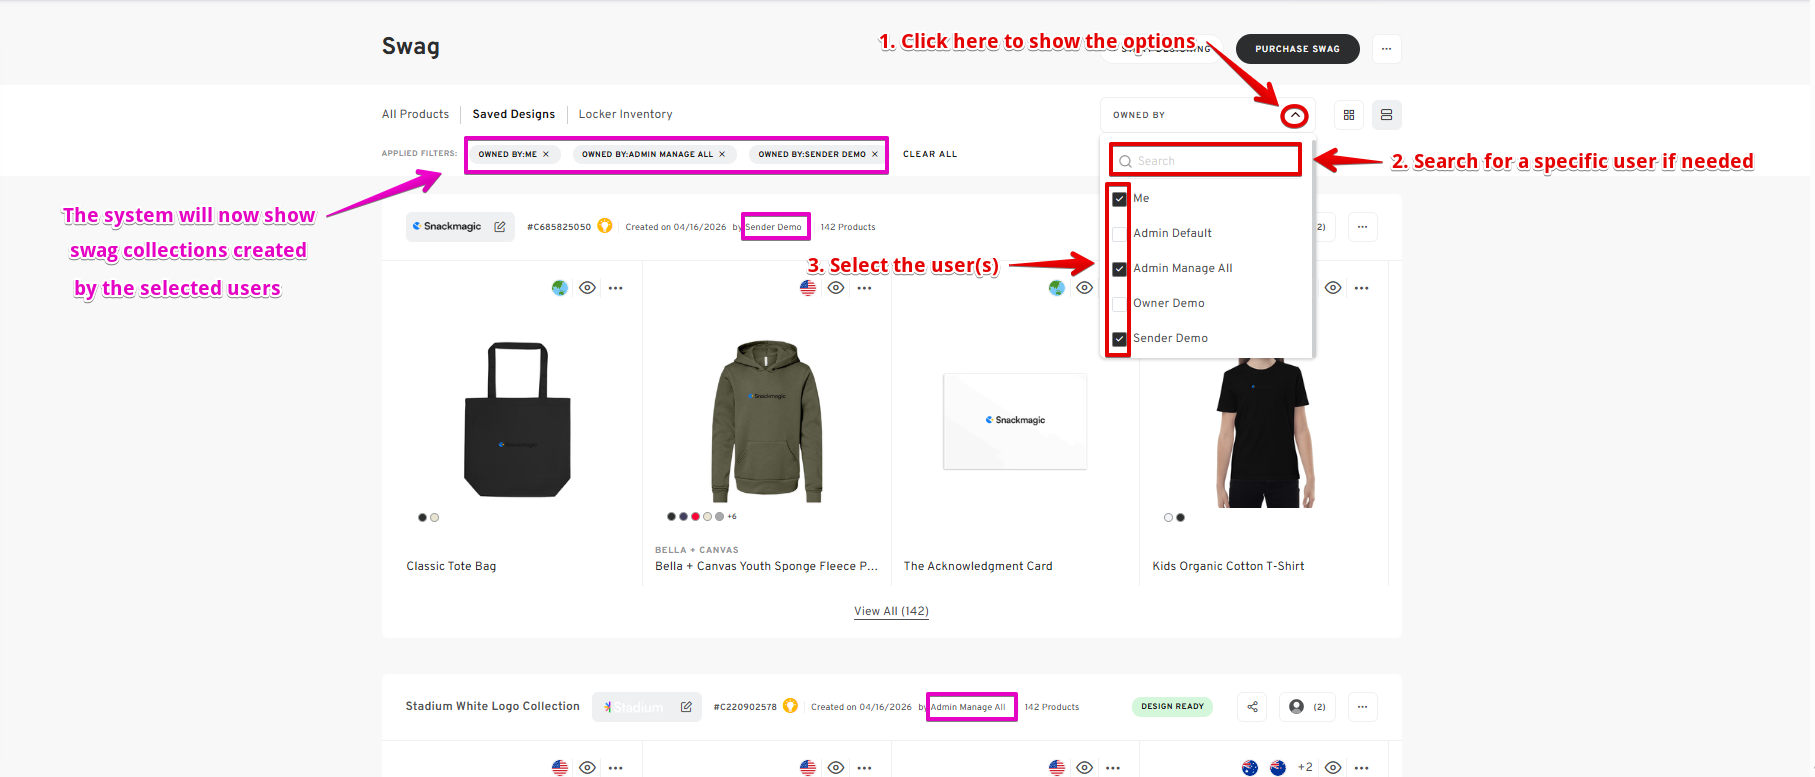Click the Purchase Swag button
The height and width of the screenshot is (777, 1815).
point(1297,49)
